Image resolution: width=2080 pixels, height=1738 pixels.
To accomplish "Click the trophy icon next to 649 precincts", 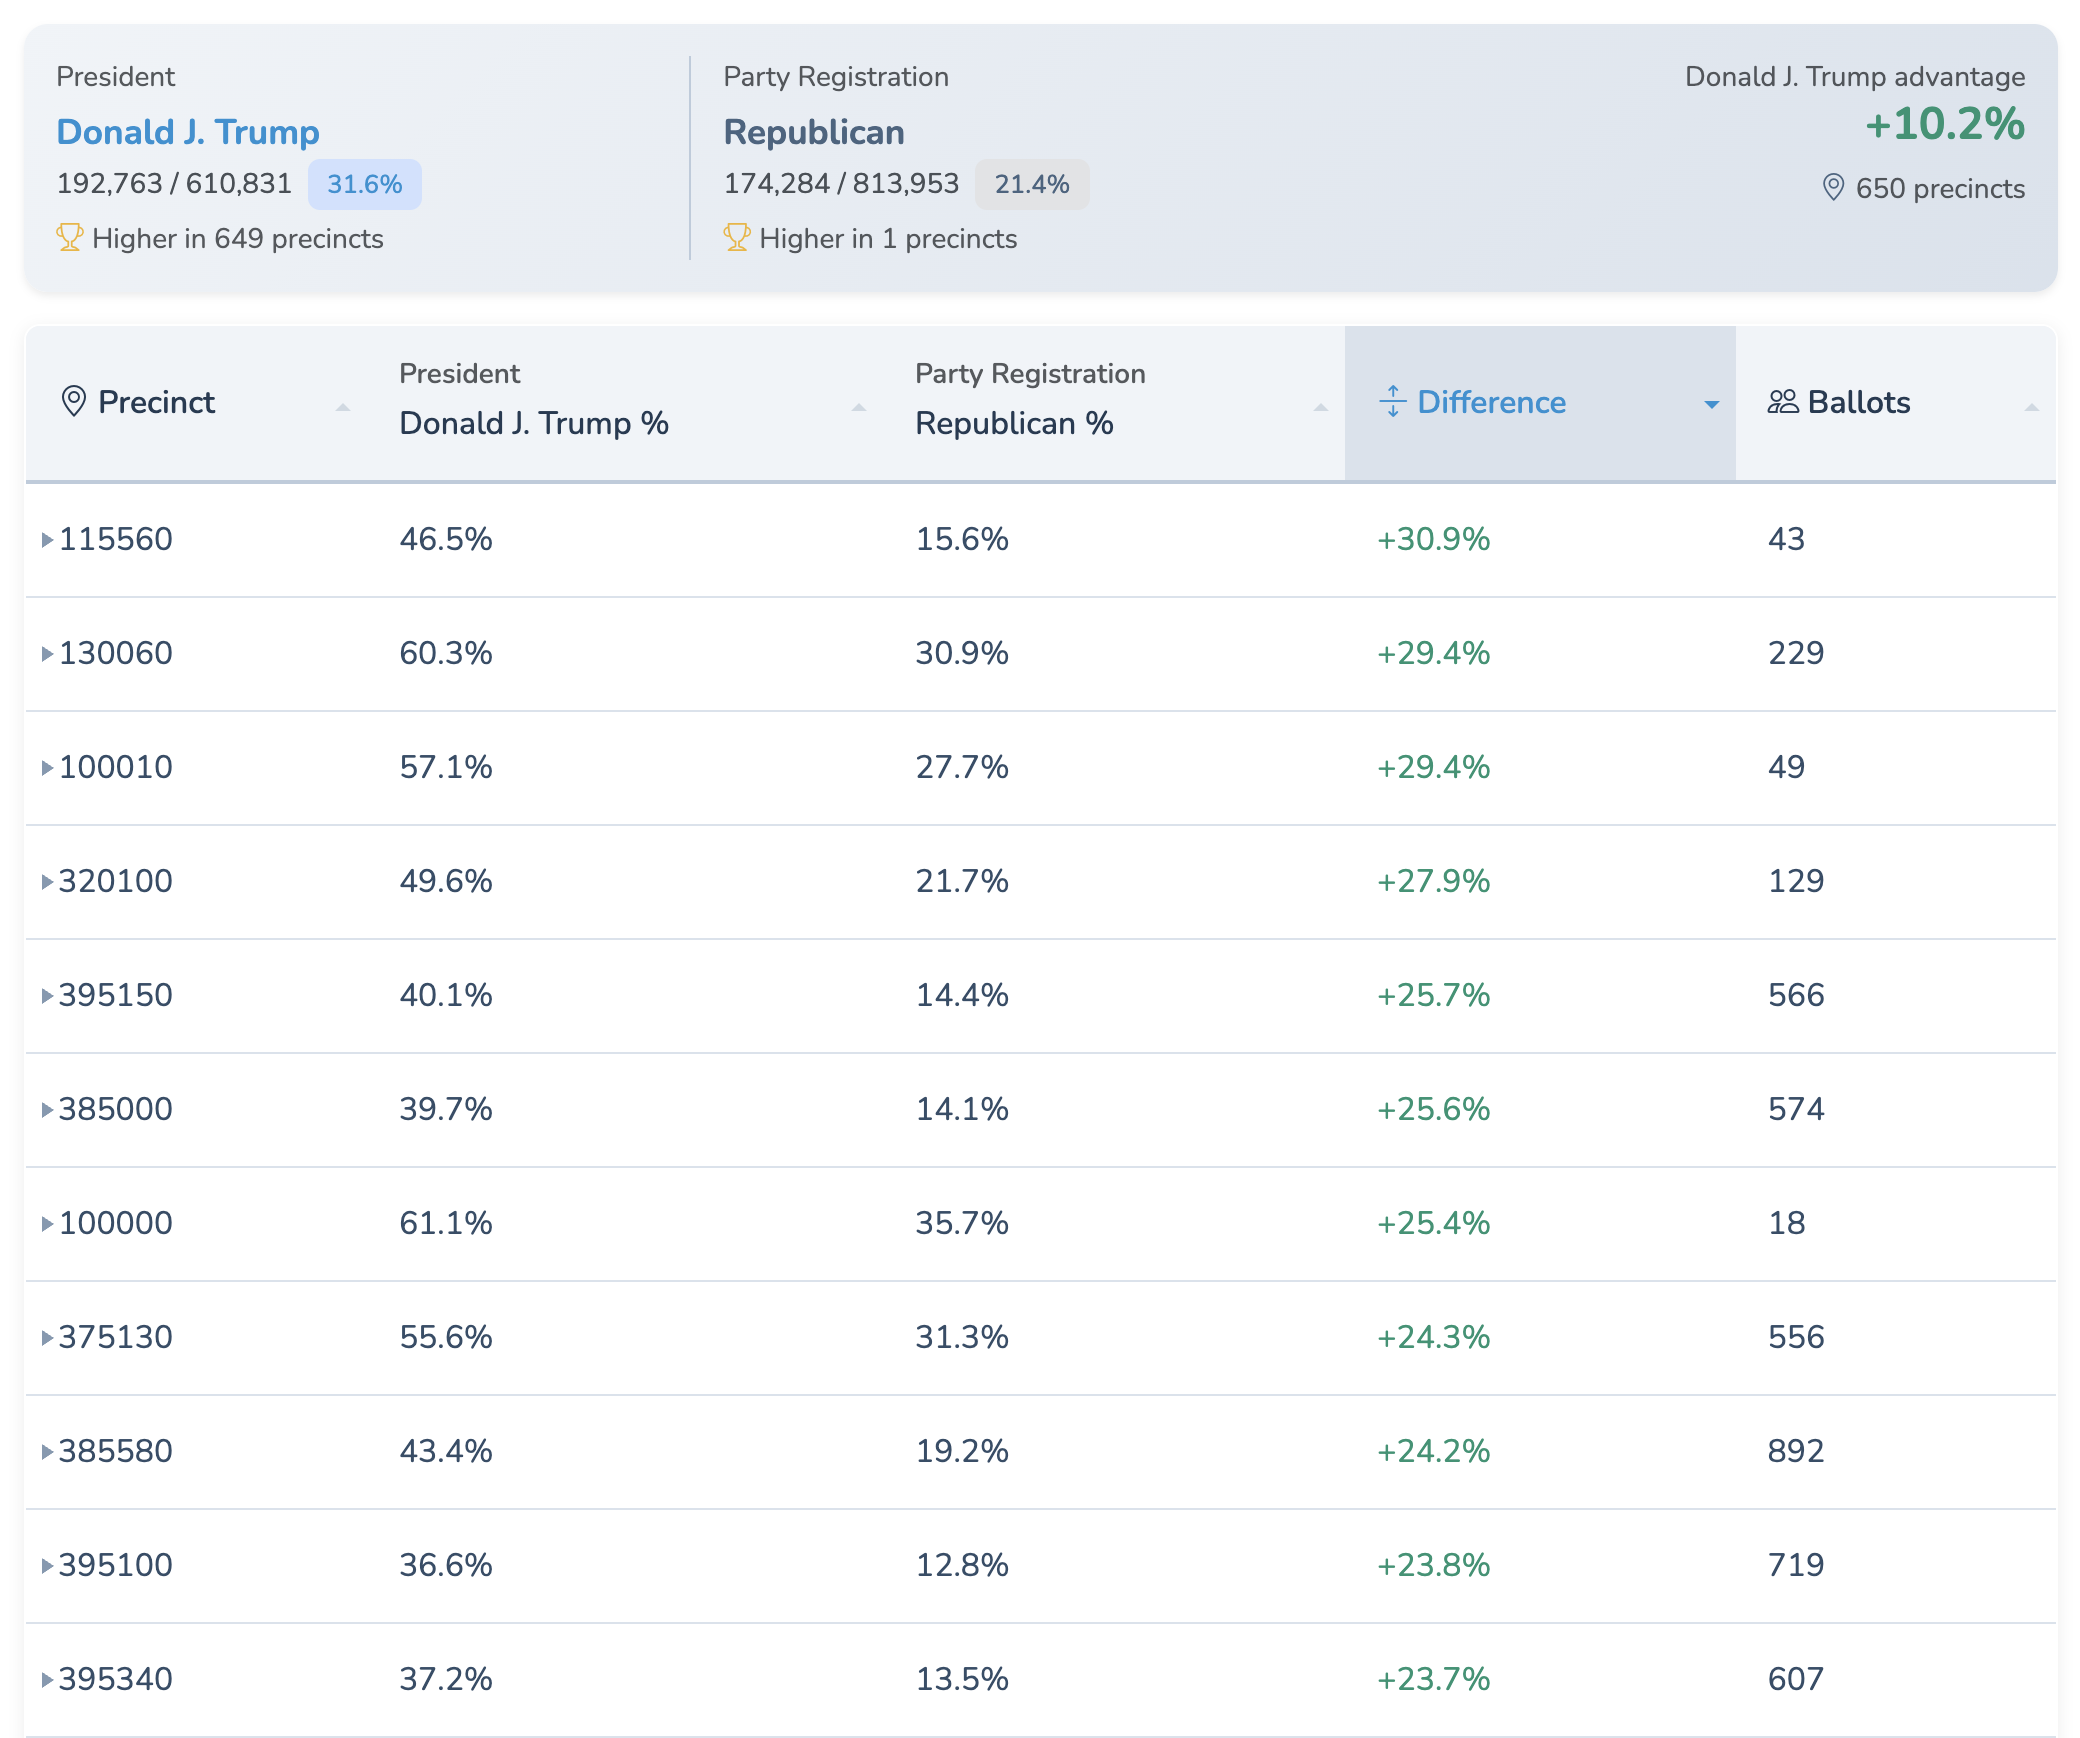I will (69, 238).
